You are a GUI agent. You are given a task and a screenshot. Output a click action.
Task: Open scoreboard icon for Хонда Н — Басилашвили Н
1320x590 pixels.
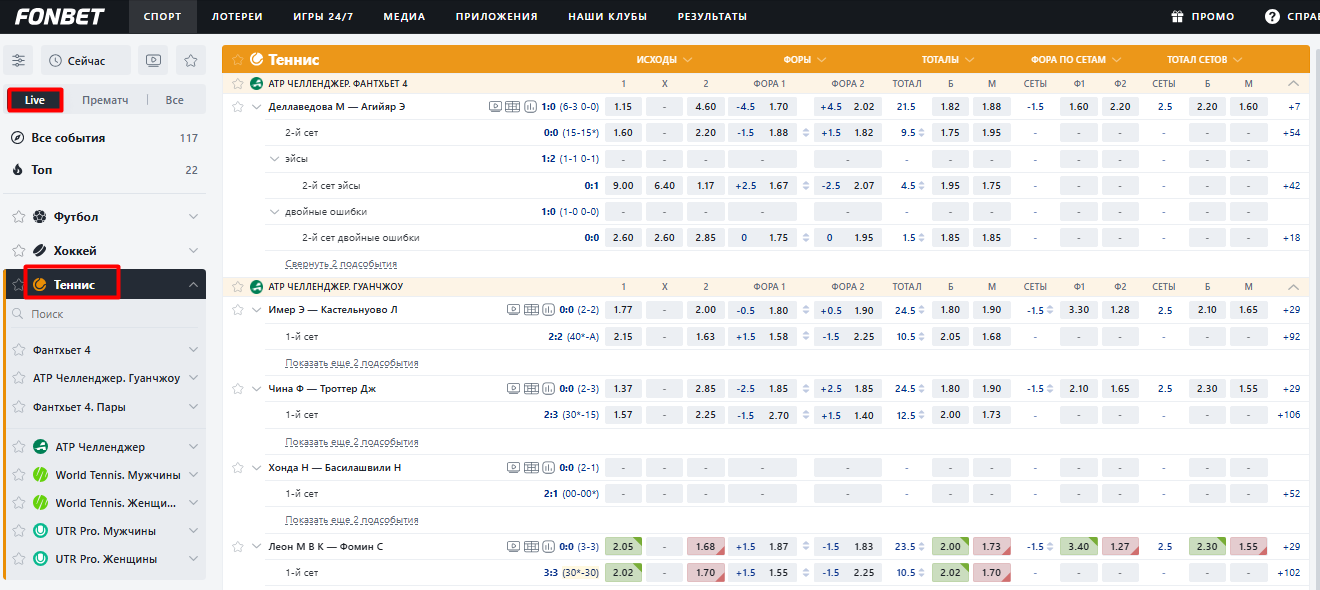point(531,468)
